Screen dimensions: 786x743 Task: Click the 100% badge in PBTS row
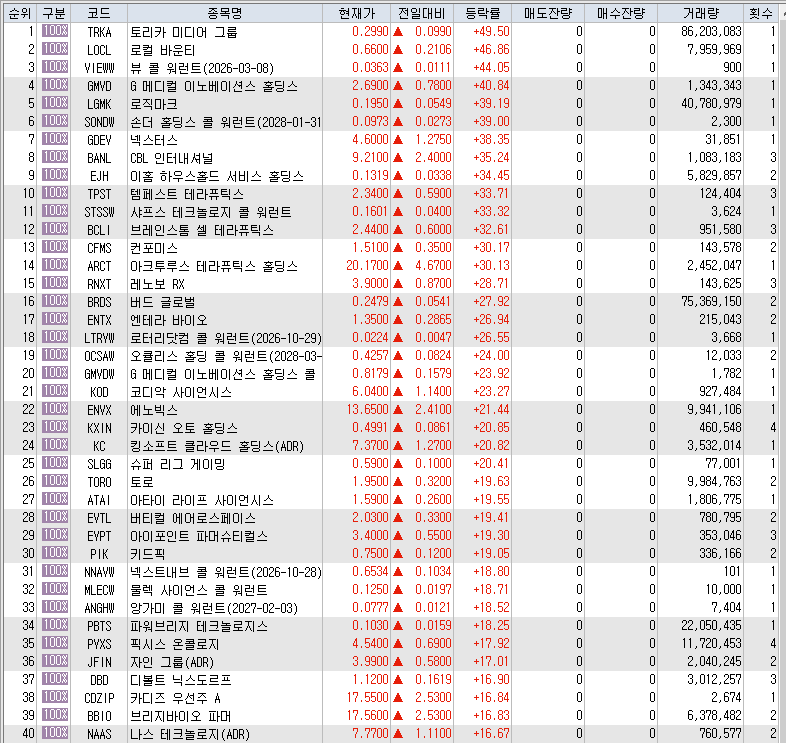click(x=55, y=625)
